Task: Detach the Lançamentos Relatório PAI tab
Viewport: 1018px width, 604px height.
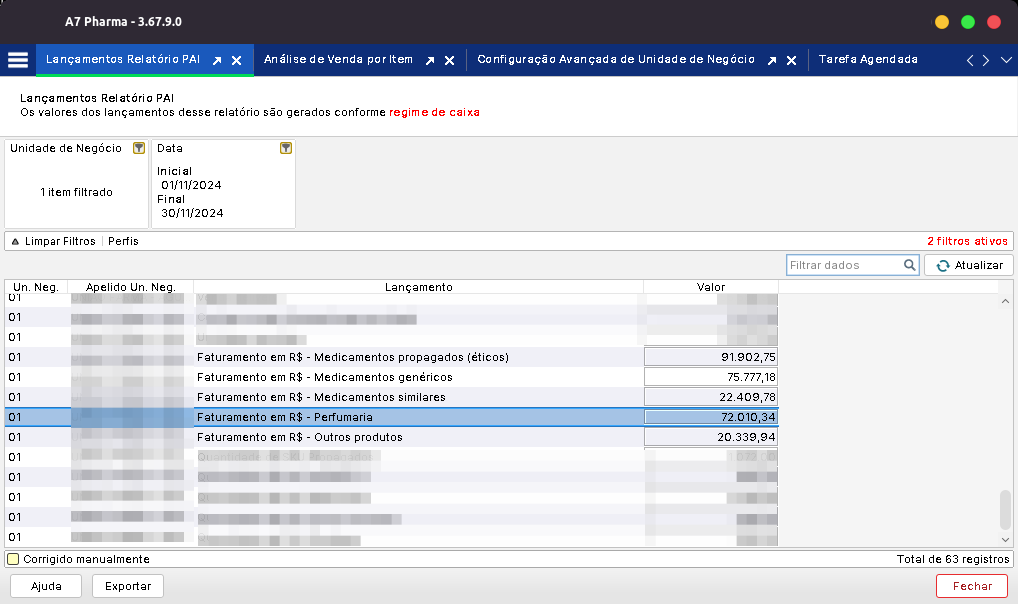Action: tap(217, 61)
